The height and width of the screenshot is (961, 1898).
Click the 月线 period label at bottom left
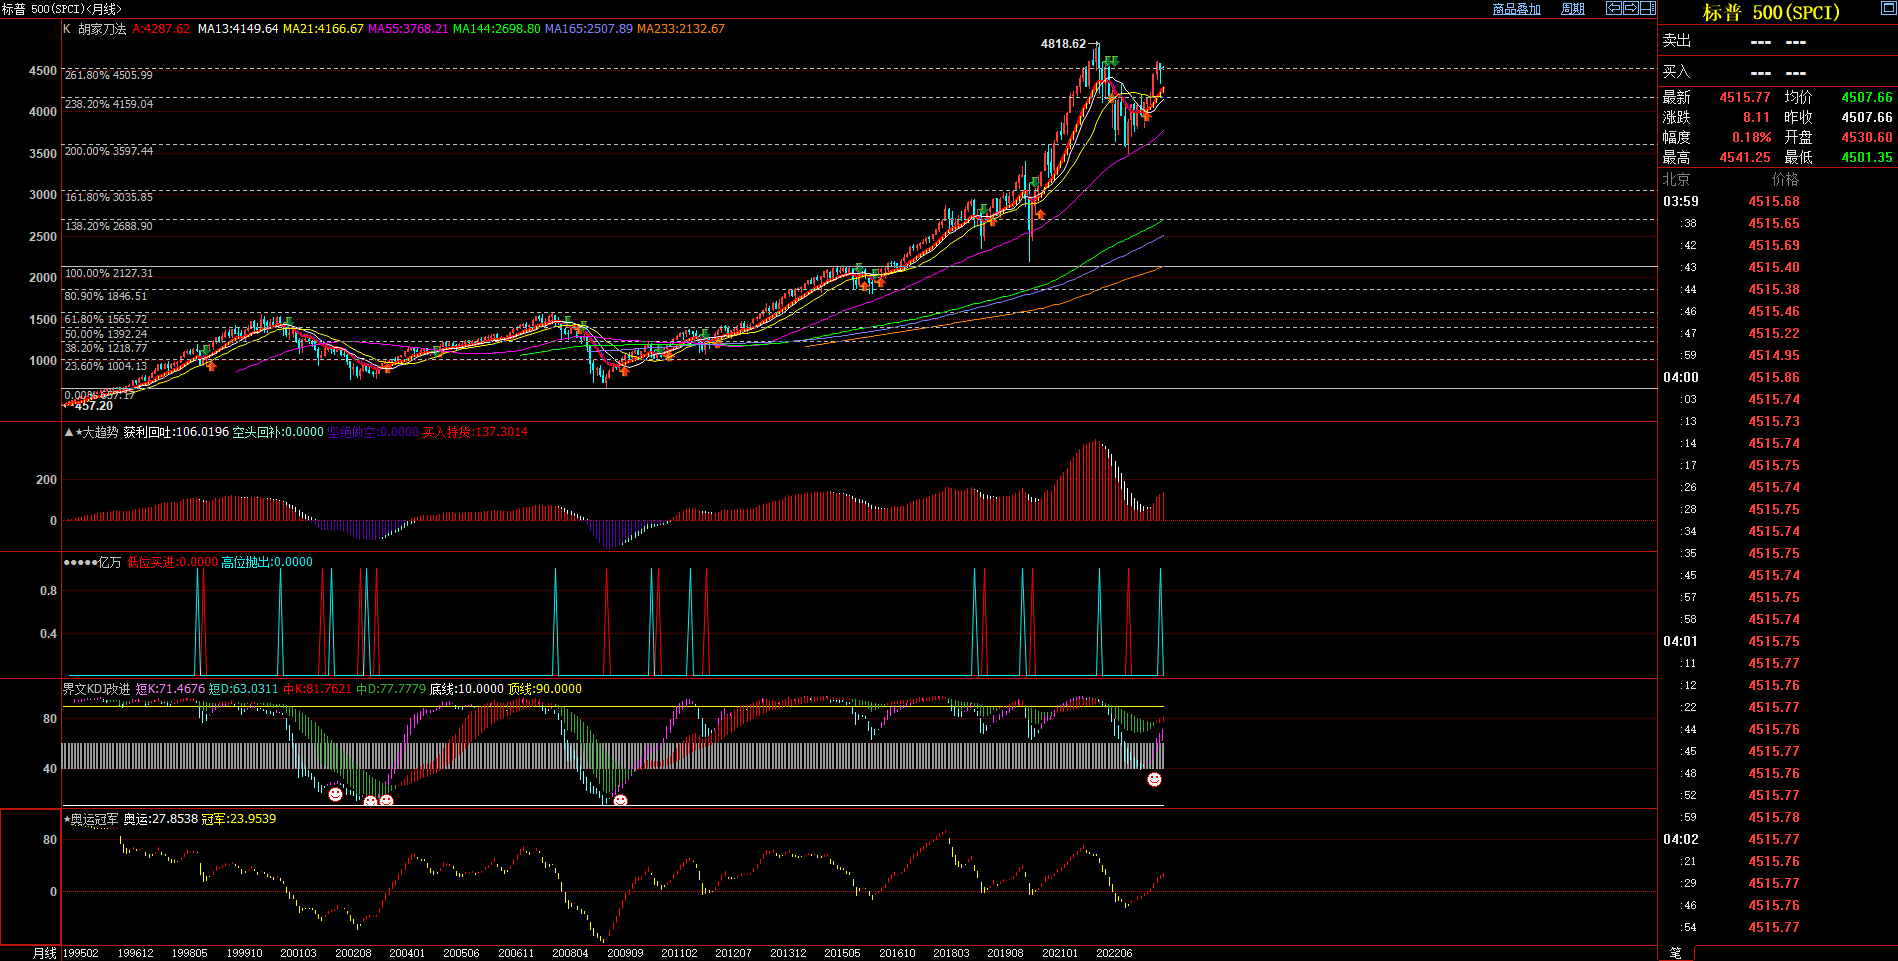click(x=45, y=953)
